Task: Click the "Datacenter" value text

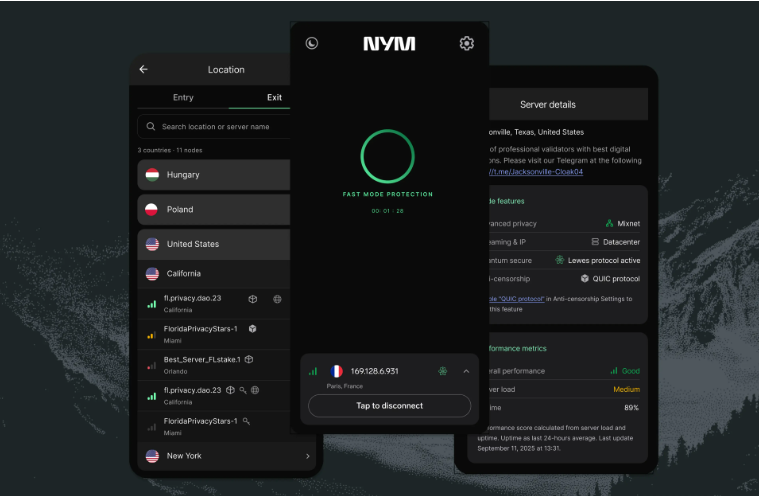Action: 621,242
